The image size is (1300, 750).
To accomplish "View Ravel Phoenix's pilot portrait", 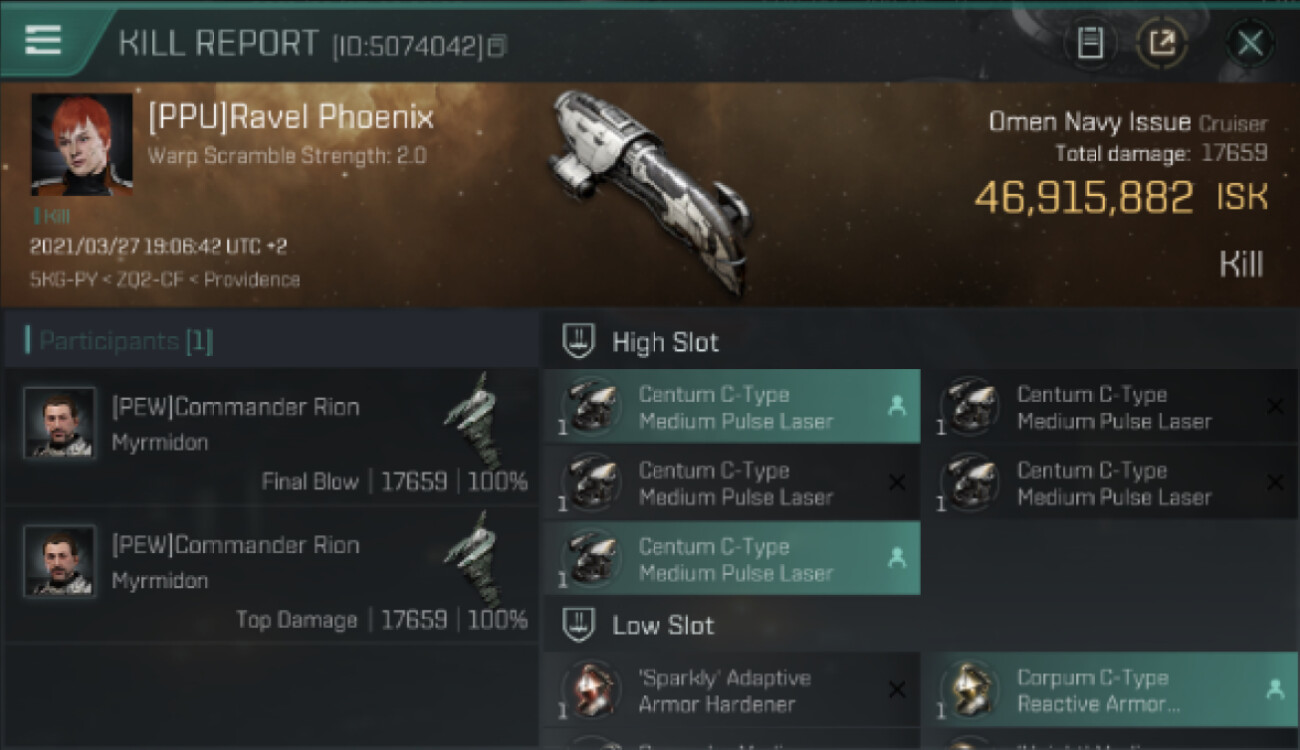I will [x=81, y=144].
